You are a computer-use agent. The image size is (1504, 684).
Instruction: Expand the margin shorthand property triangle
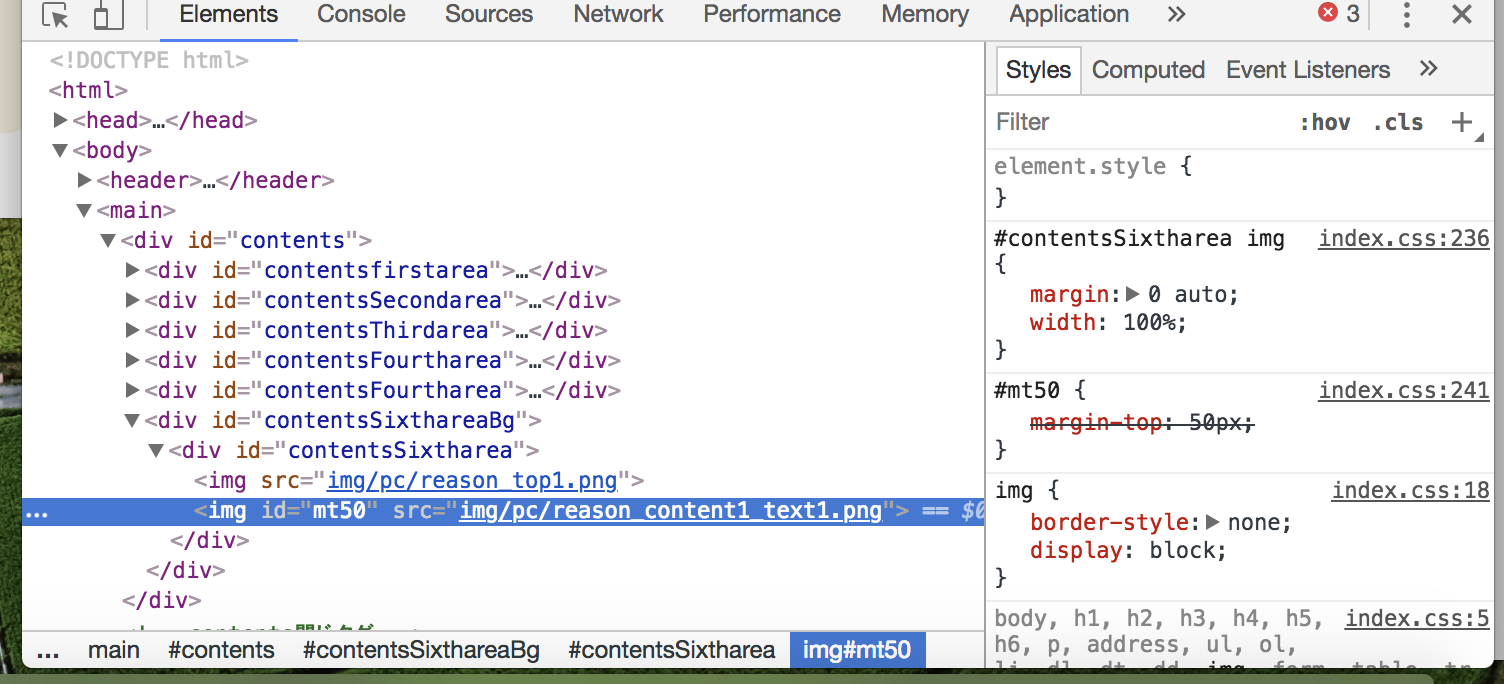pyautogui.click(x=1132, y=295)
